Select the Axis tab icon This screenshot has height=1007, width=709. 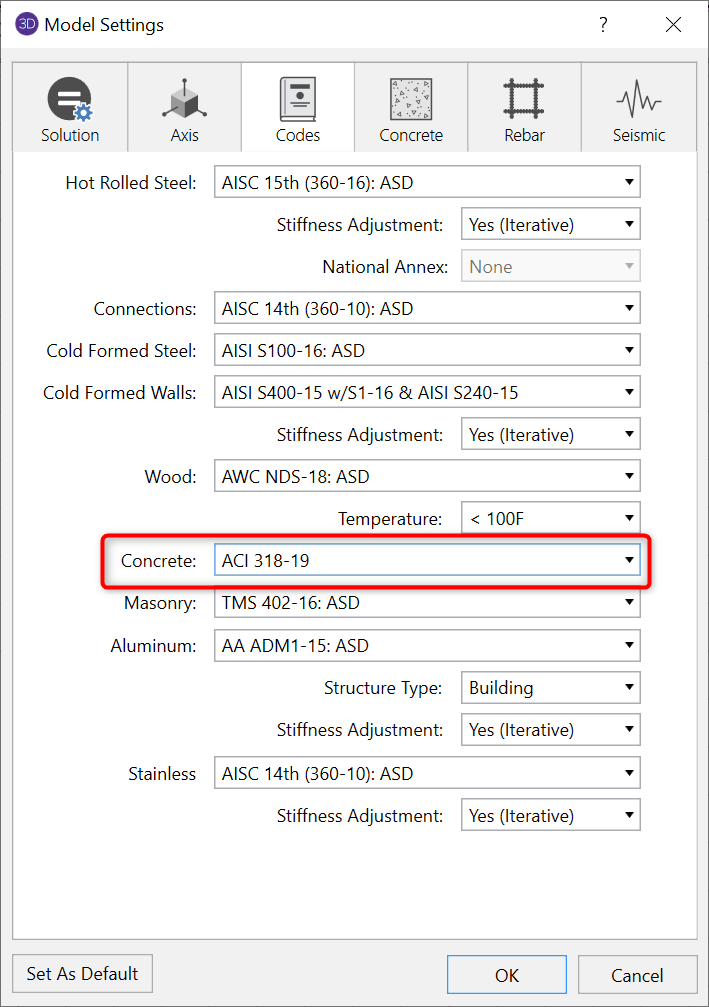click(x=184, y=100)
